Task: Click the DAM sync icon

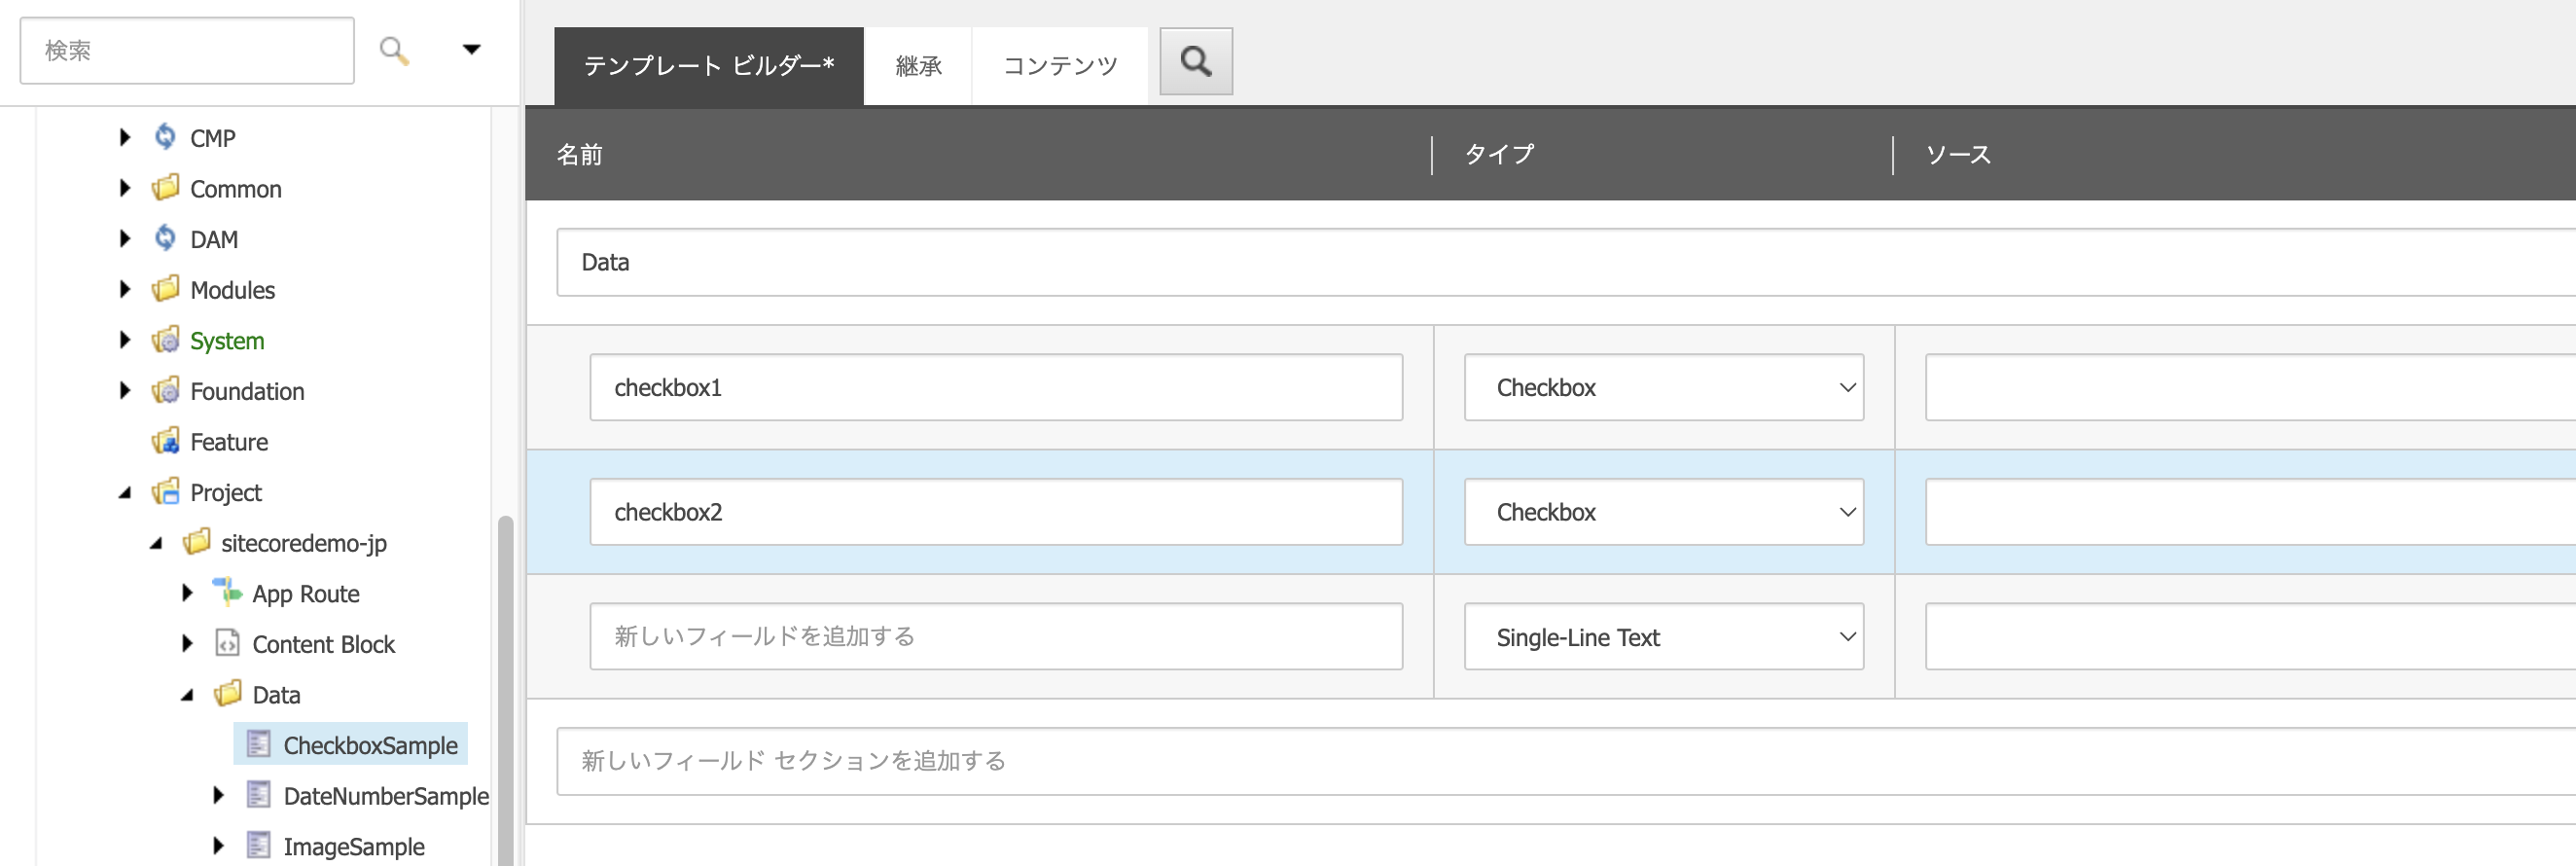Action: 165,238
